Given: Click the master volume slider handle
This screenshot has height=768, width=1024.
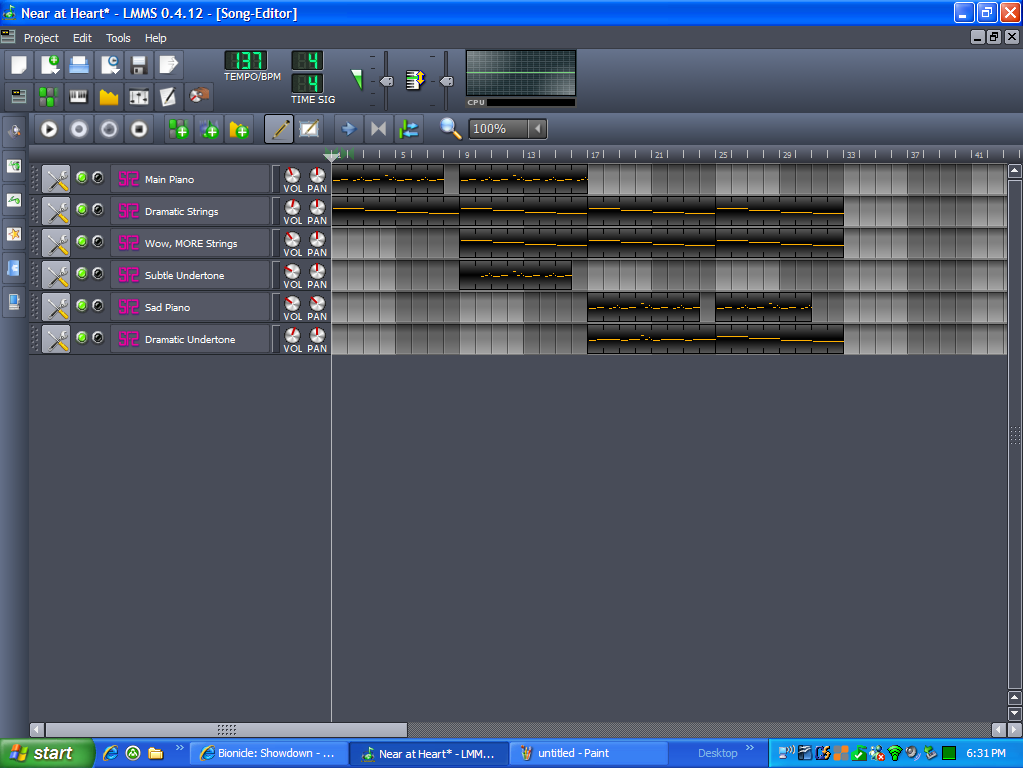Looking at the screenshot, I should point(386,81).
